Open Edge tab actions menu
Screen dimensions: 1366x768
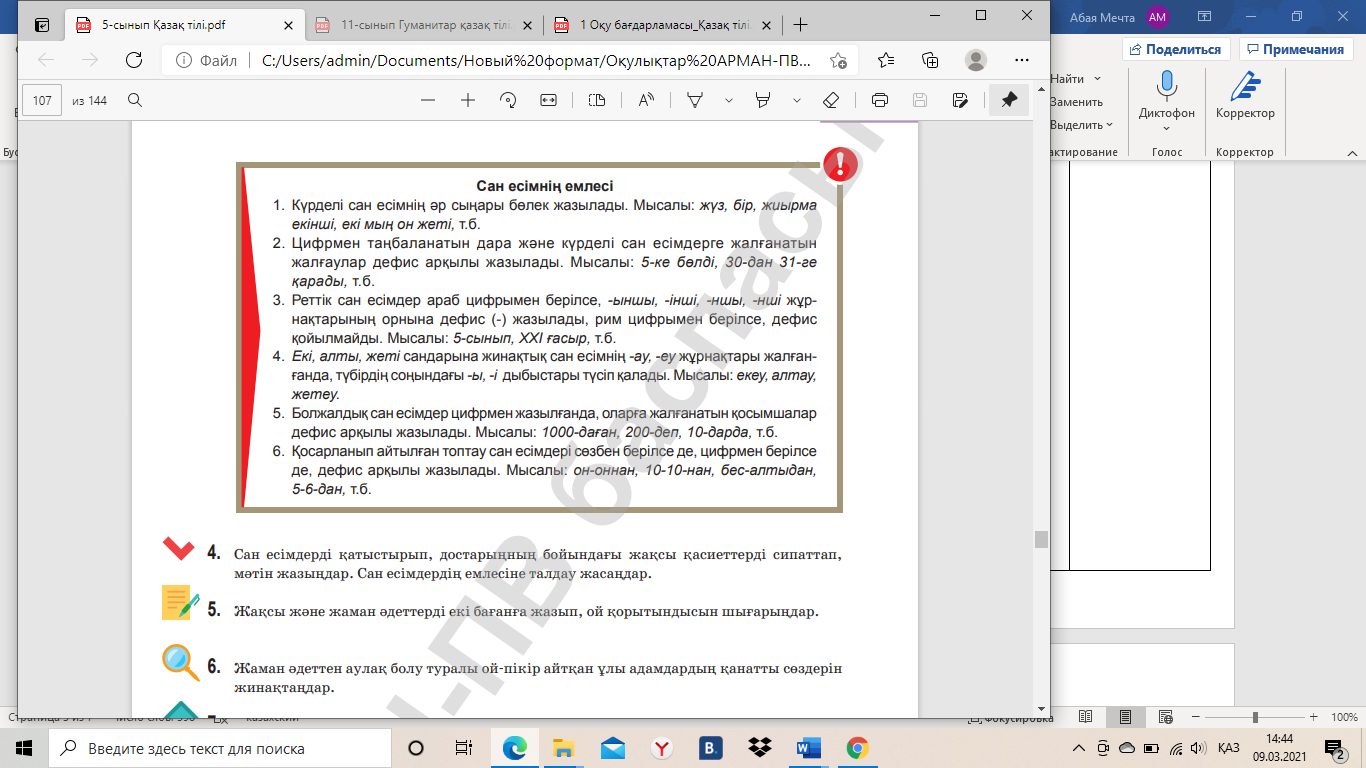(41, 25)
